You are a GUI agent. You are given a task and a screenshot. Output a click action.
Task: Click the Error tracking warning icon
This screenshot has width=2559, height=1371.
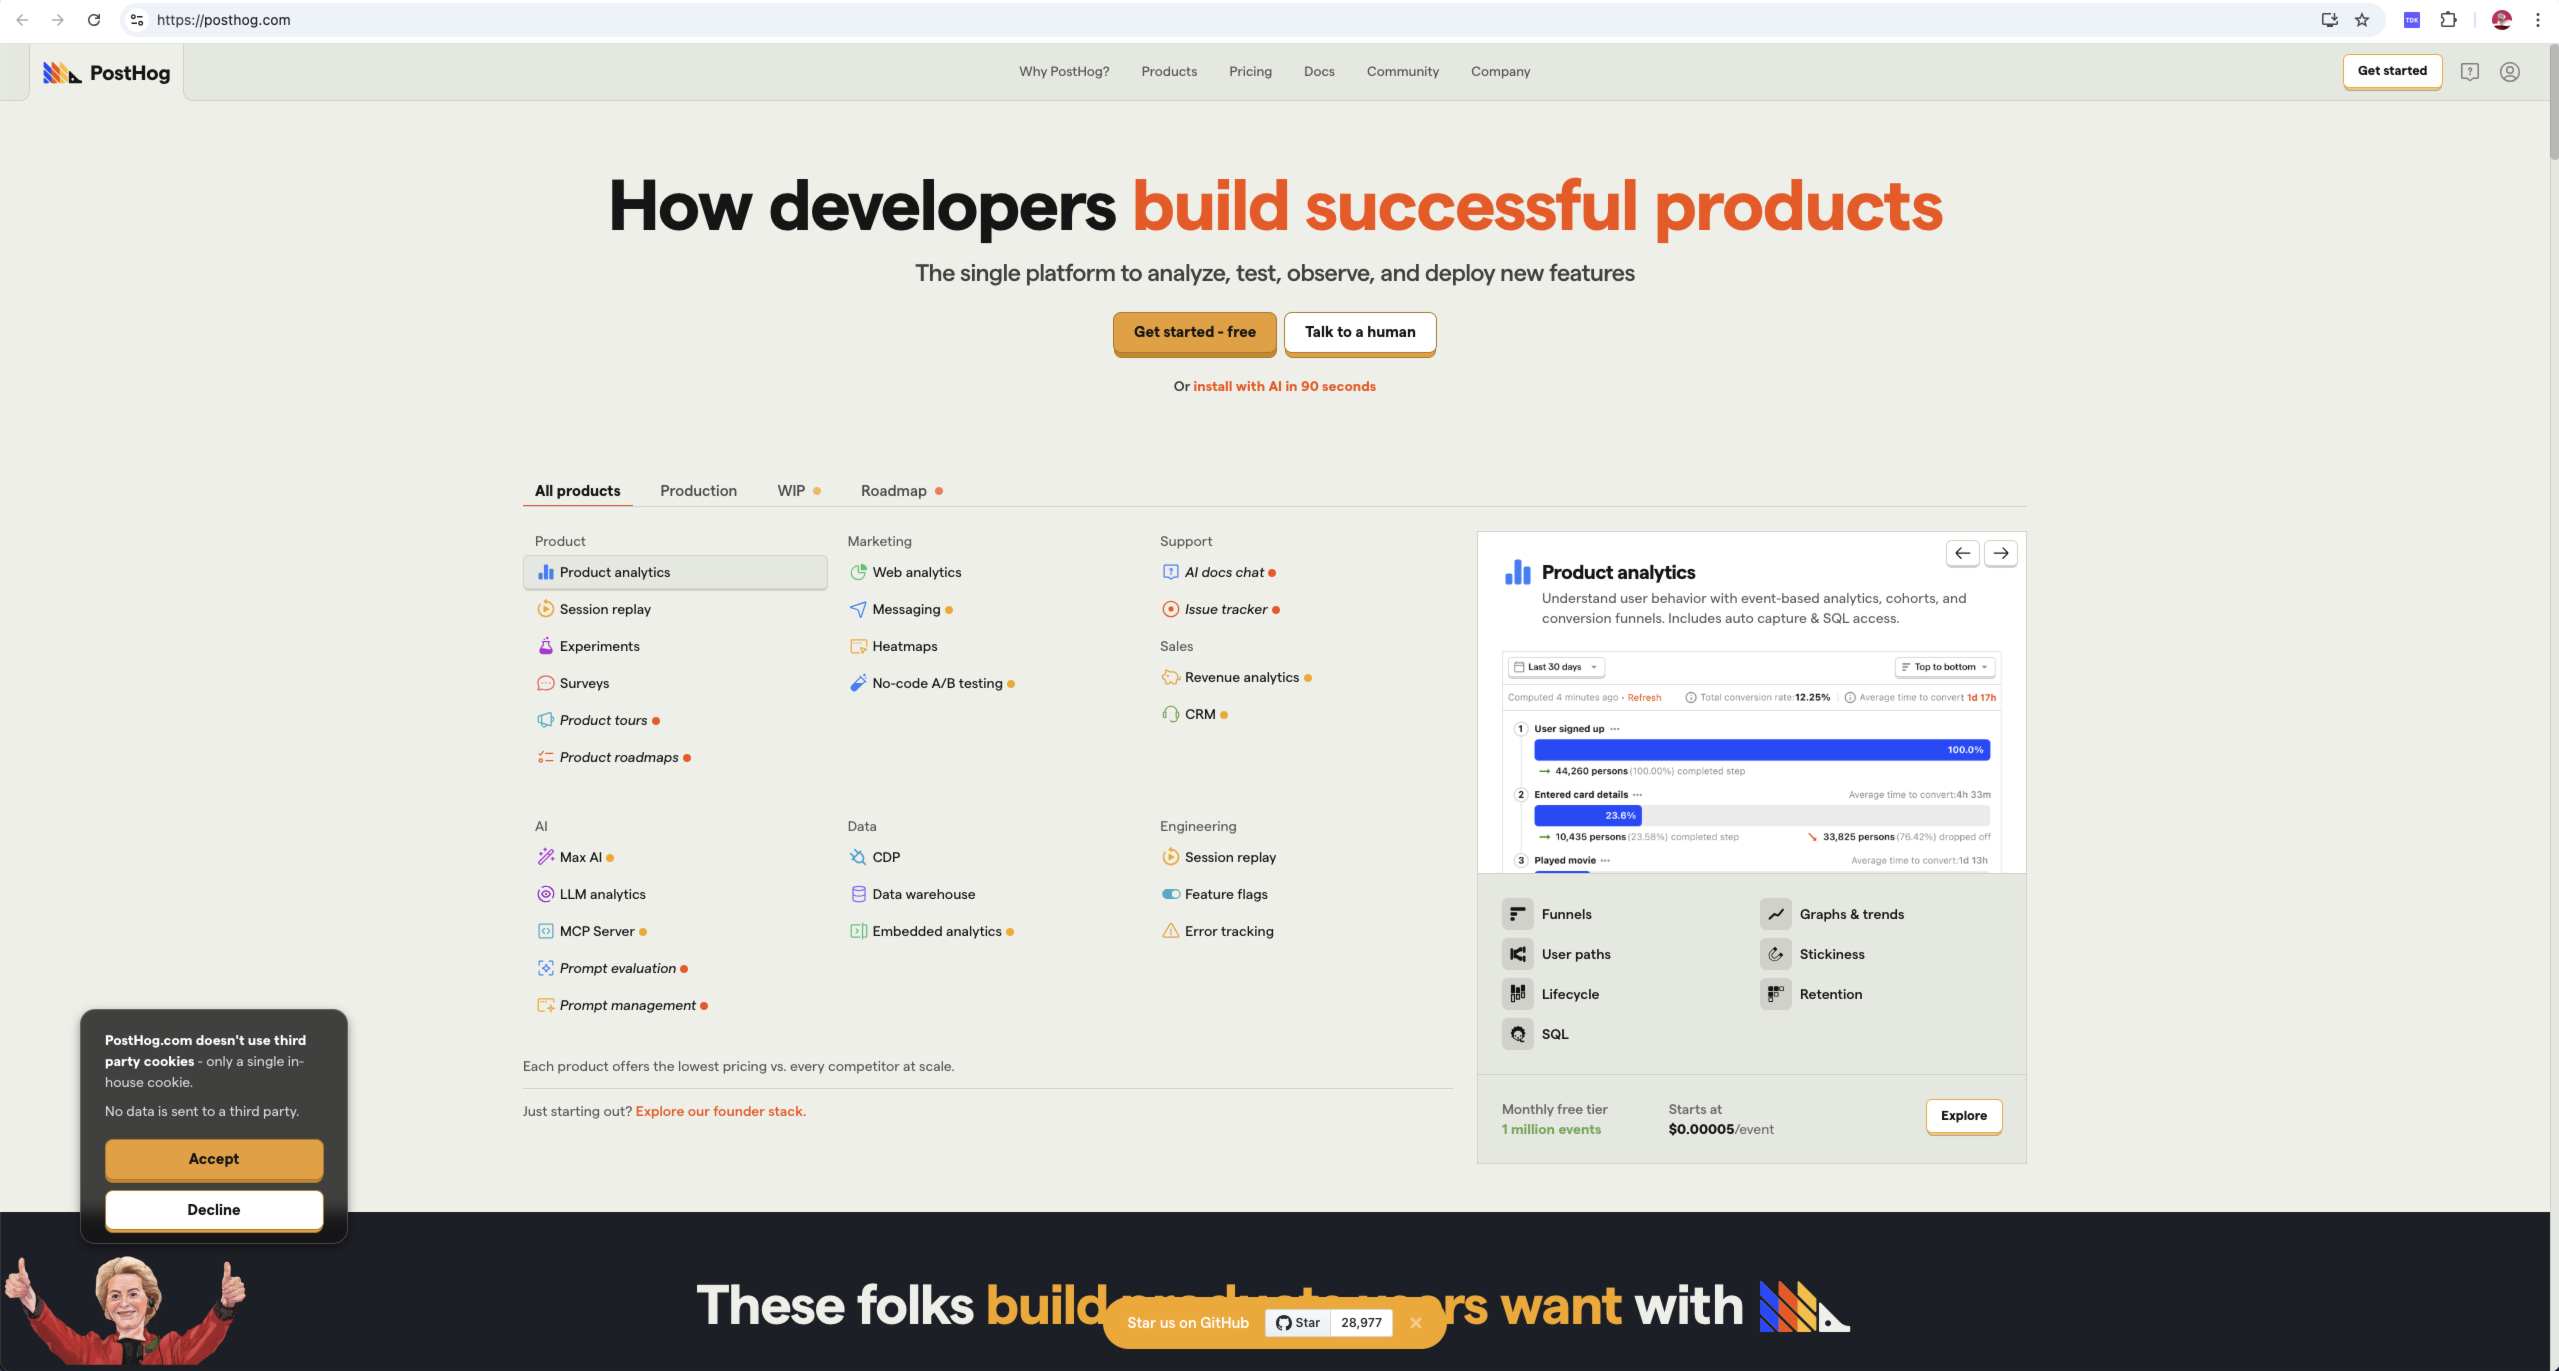tap(1170, 931)
